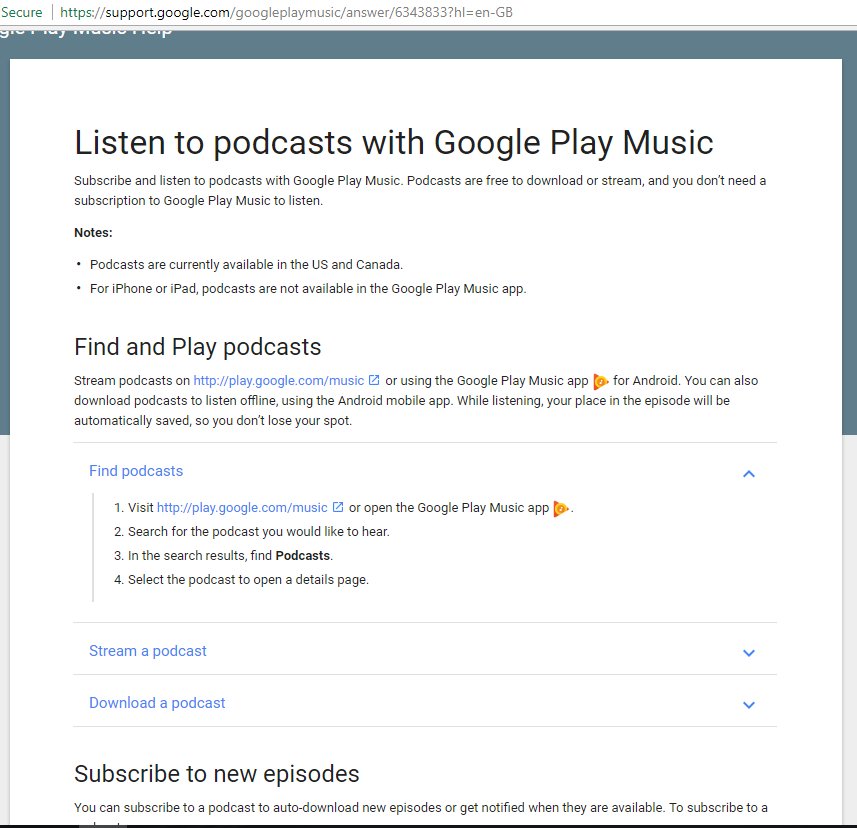The height and width of the screenshot is (828, 857).
Task: Follow play.google.com/music link in Stream podcasts paragraph
Action: pos(279,380)
